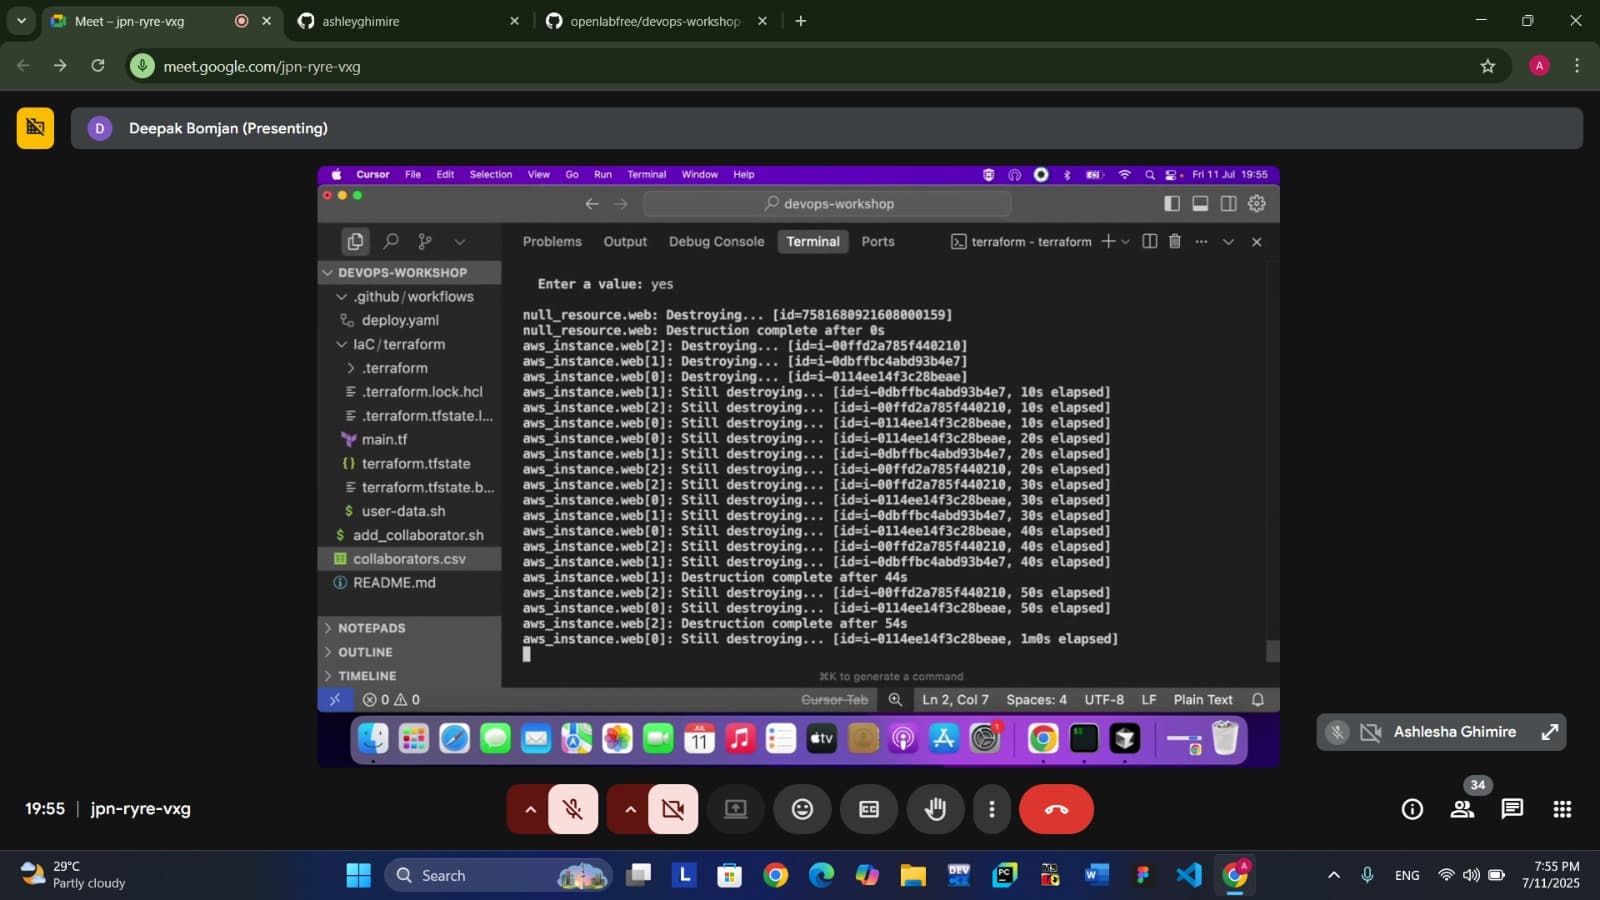The width and height of the screenshot is (1600, 900).
Task: Turn on the camera in the call controls
Action: pos(673,809)
